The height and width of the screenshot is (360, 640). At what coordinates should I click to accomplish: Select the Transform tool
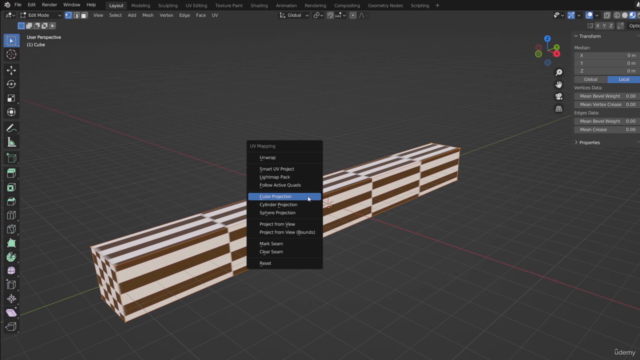[x=11, y=112]
